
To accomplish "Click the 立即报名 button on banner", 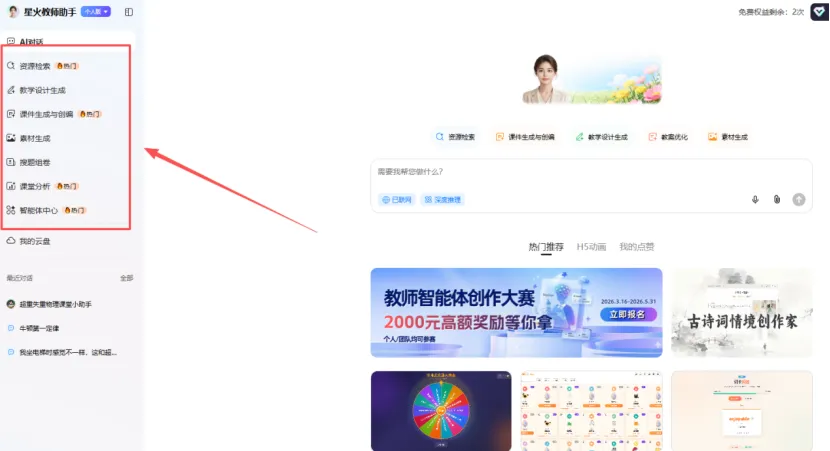I will 628,314.
